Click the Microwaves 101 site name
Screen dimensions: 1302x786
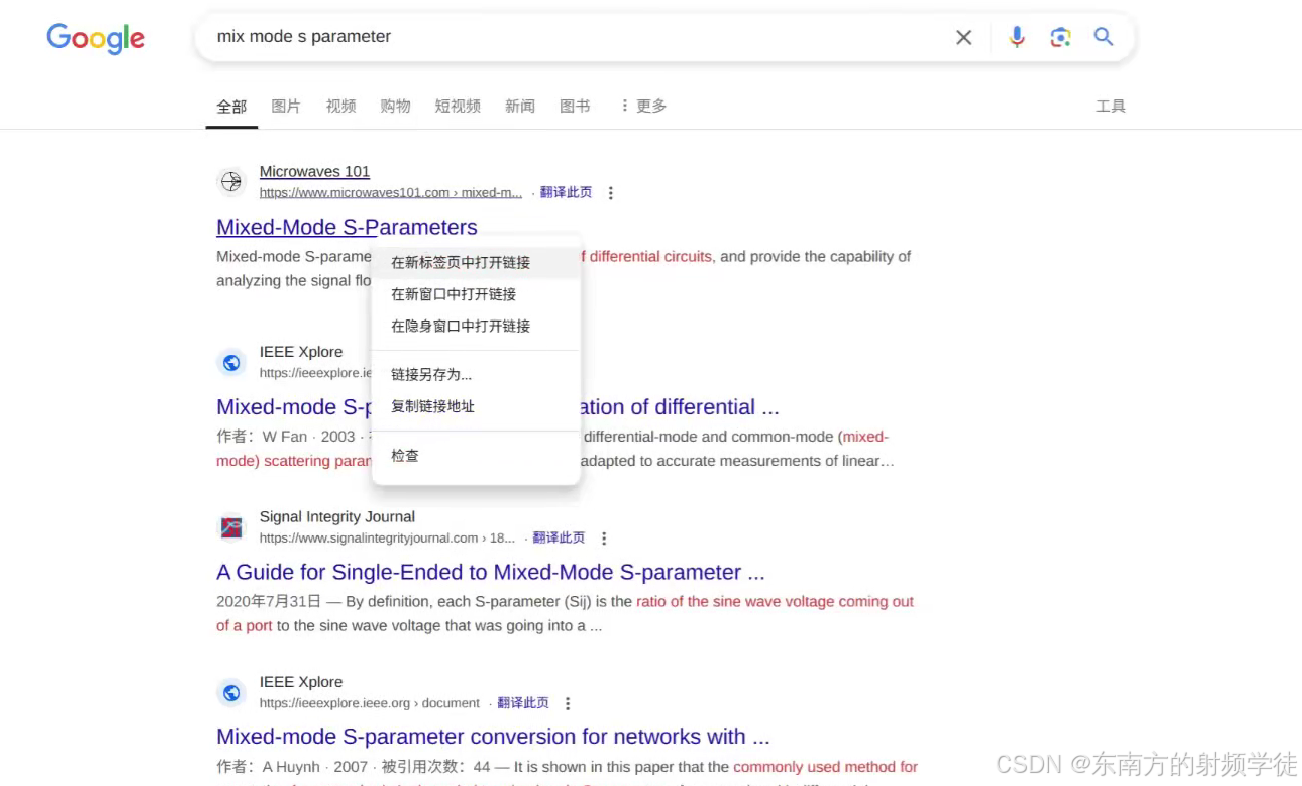coord(315,172)
